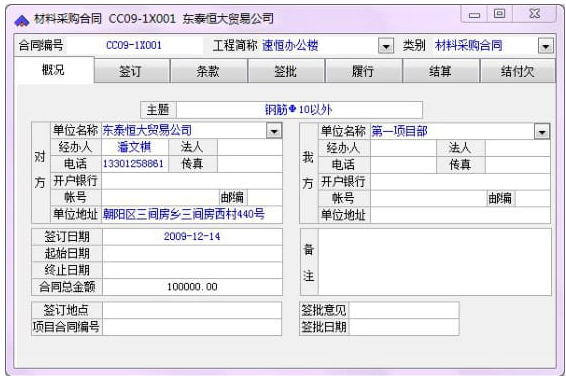Click 我方 单位名称 value 第一项目部
This screenshot has height=376, width=566.
click(399, 131)
